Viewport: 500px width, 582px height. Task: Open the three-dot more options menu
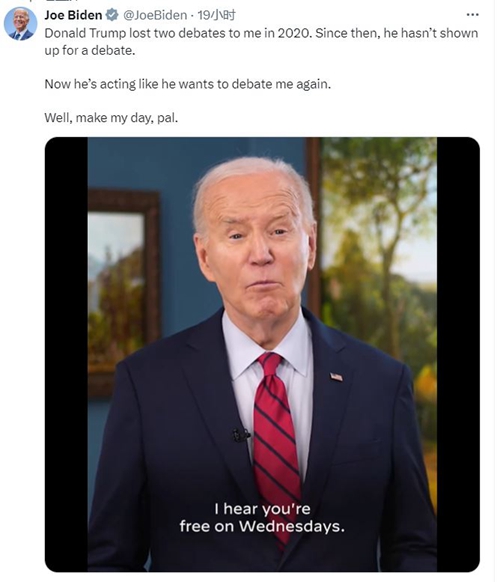point(472,15)
